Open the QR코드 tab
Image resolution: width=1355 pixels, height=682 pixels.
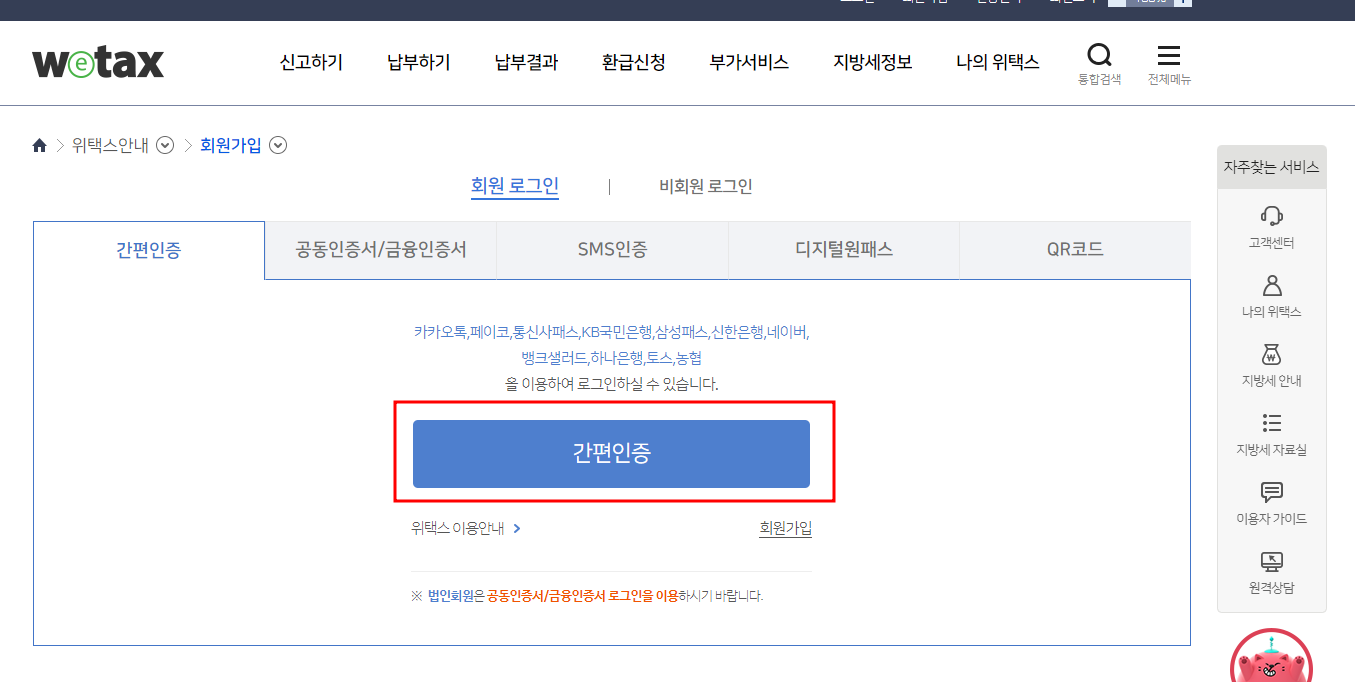tap(1074, 249)
